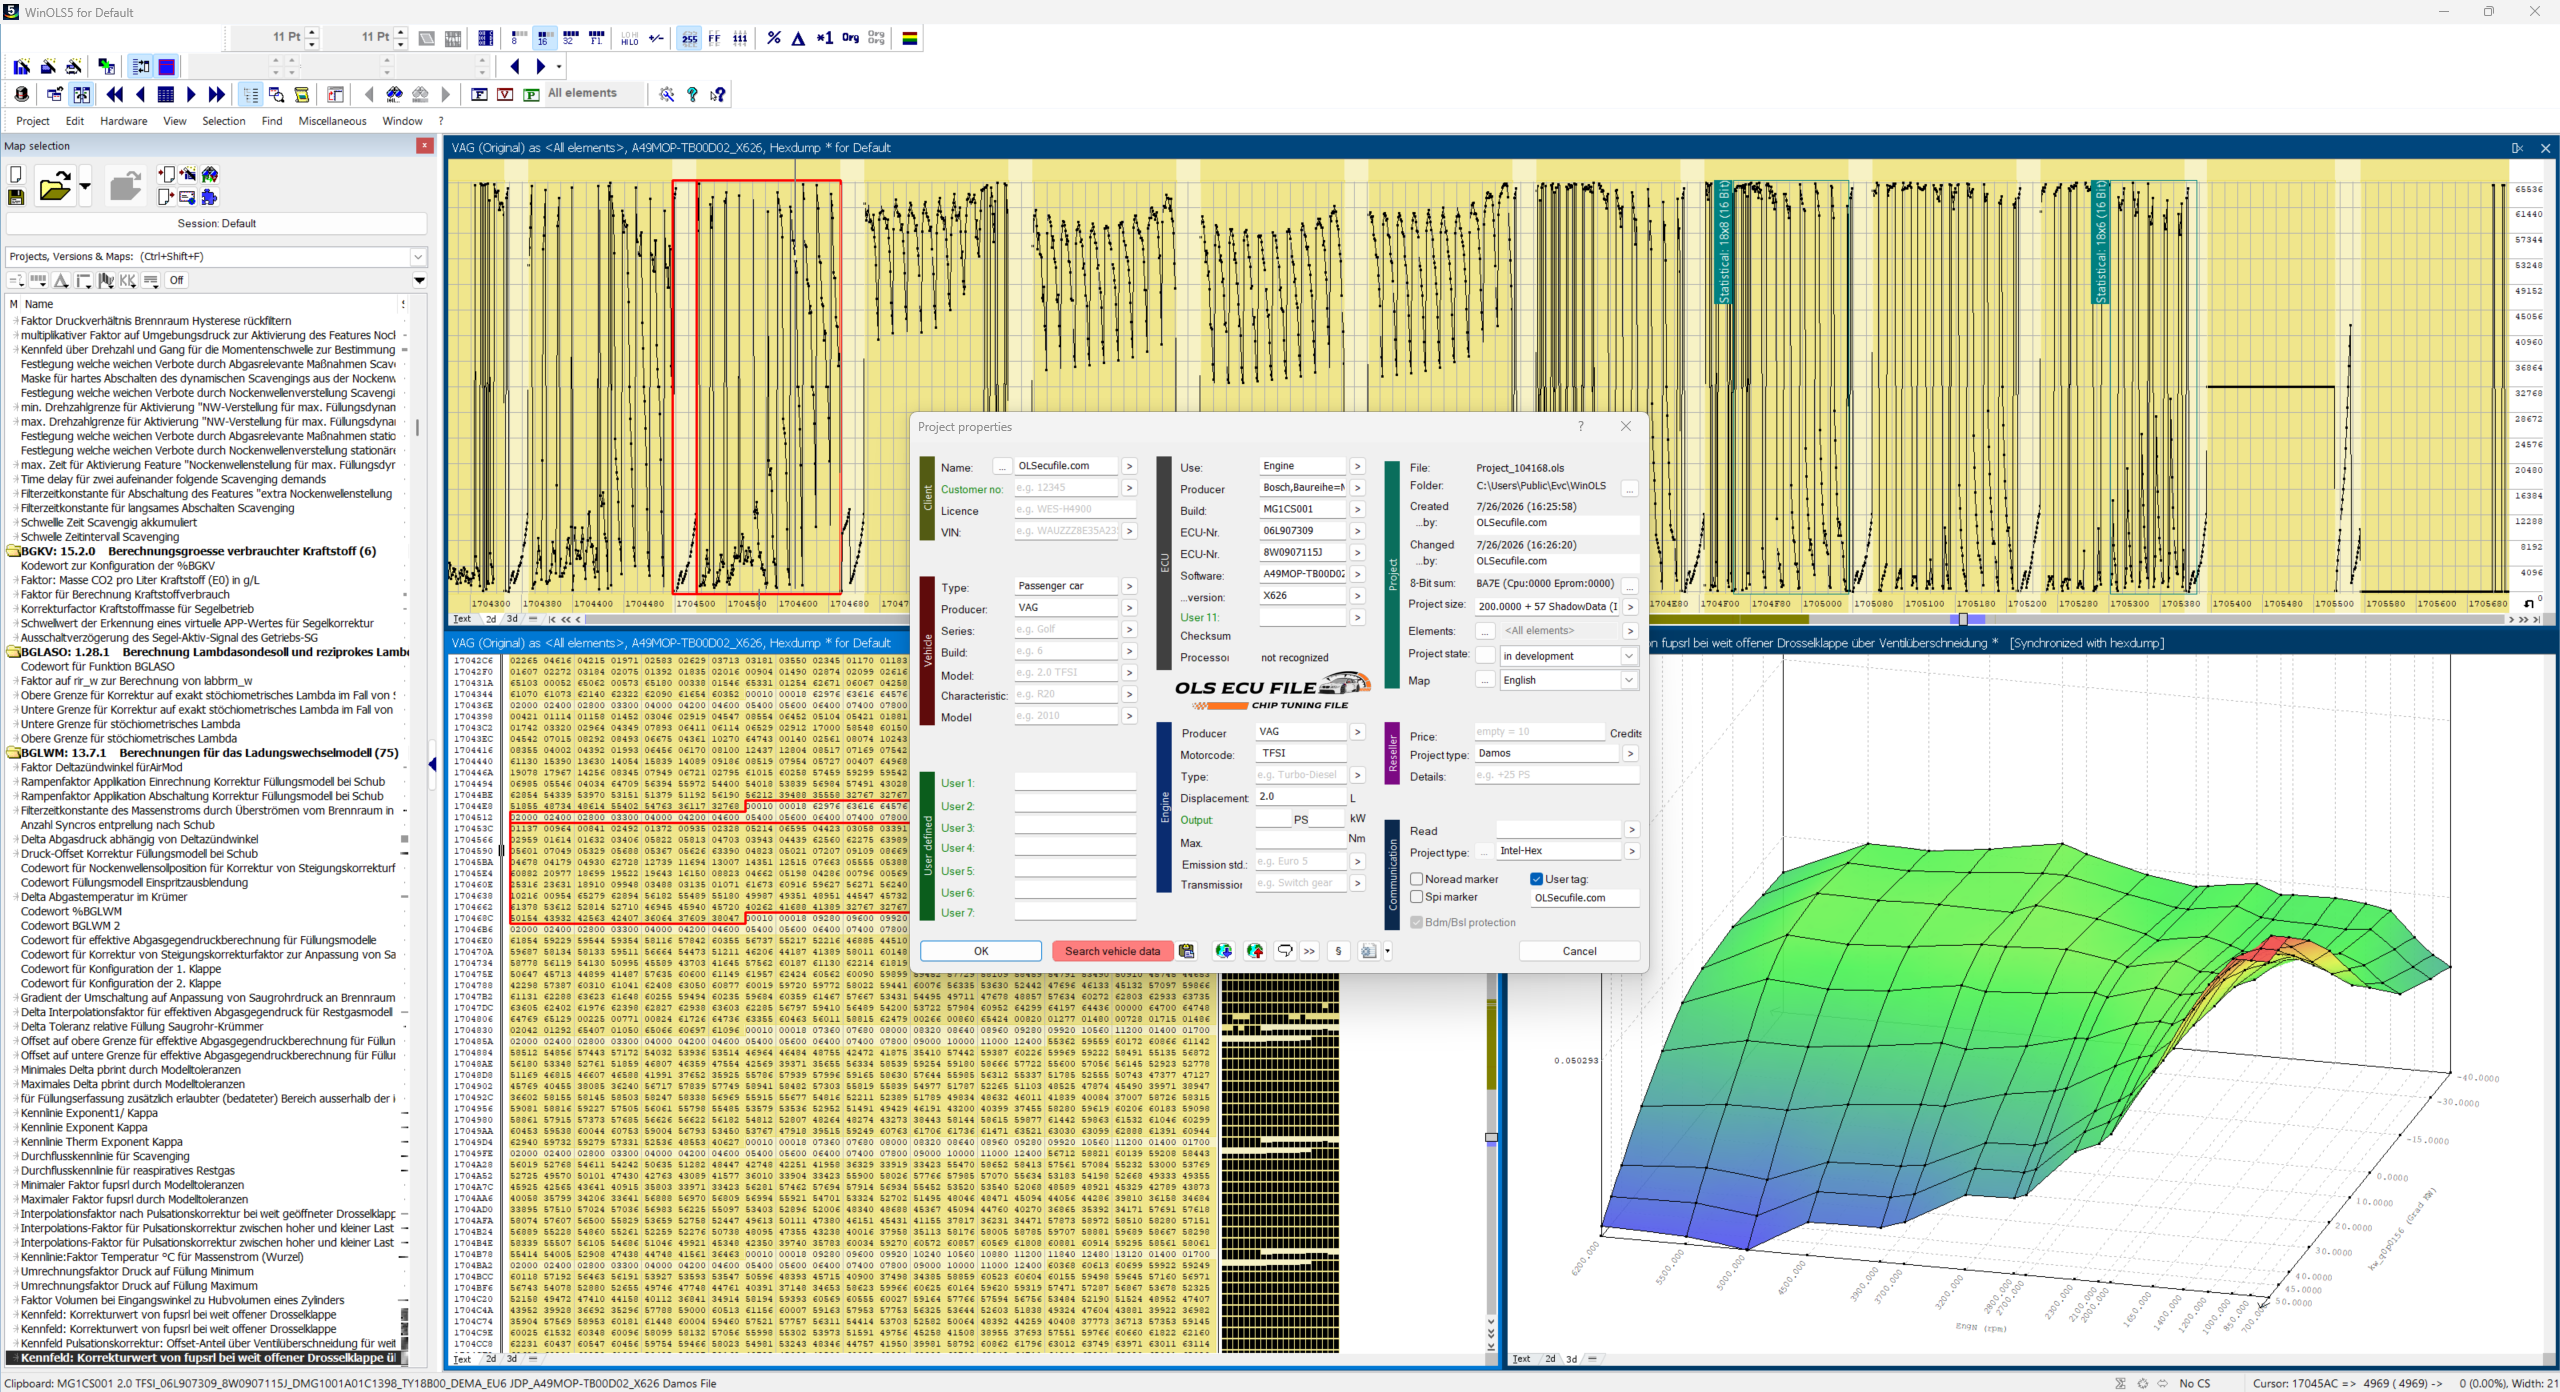Open the Project menu
Screen dimensions: 2560x1392
pos(33,121)
